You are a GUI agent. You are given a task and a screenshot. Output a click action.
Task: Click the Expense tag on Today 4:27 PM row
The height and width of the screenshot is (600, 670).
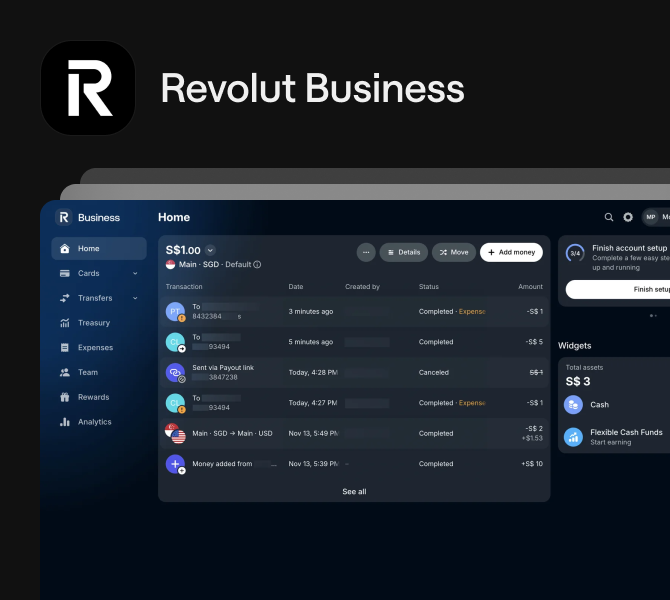[x=472, y=403]
